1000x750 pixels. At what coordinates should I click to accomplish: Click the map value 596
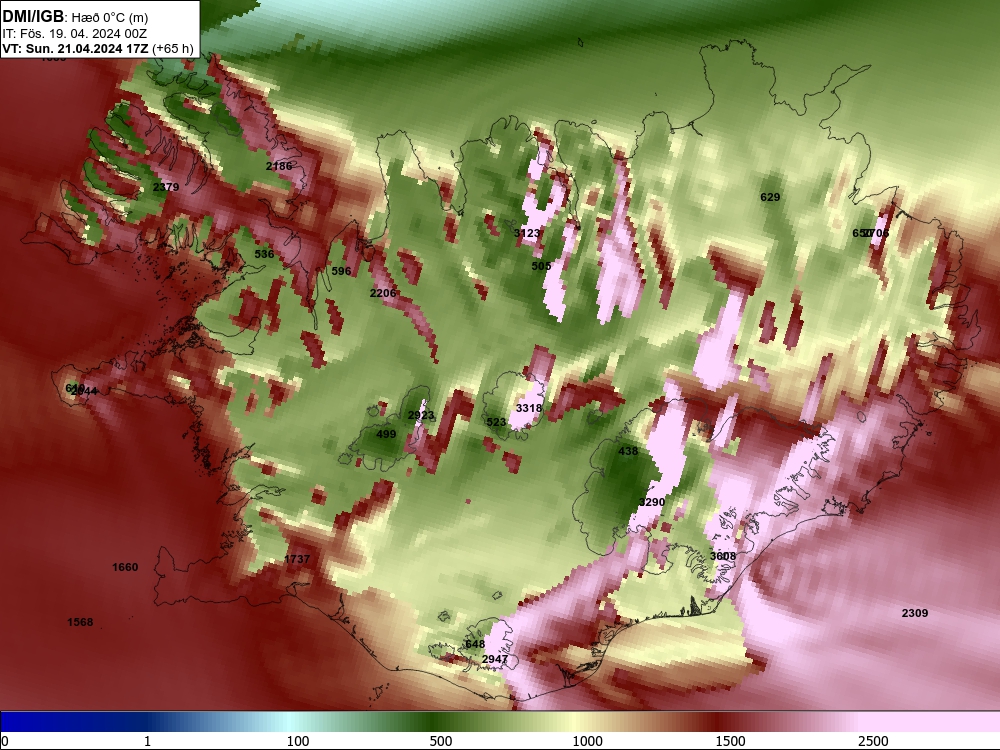coord(341,271)
